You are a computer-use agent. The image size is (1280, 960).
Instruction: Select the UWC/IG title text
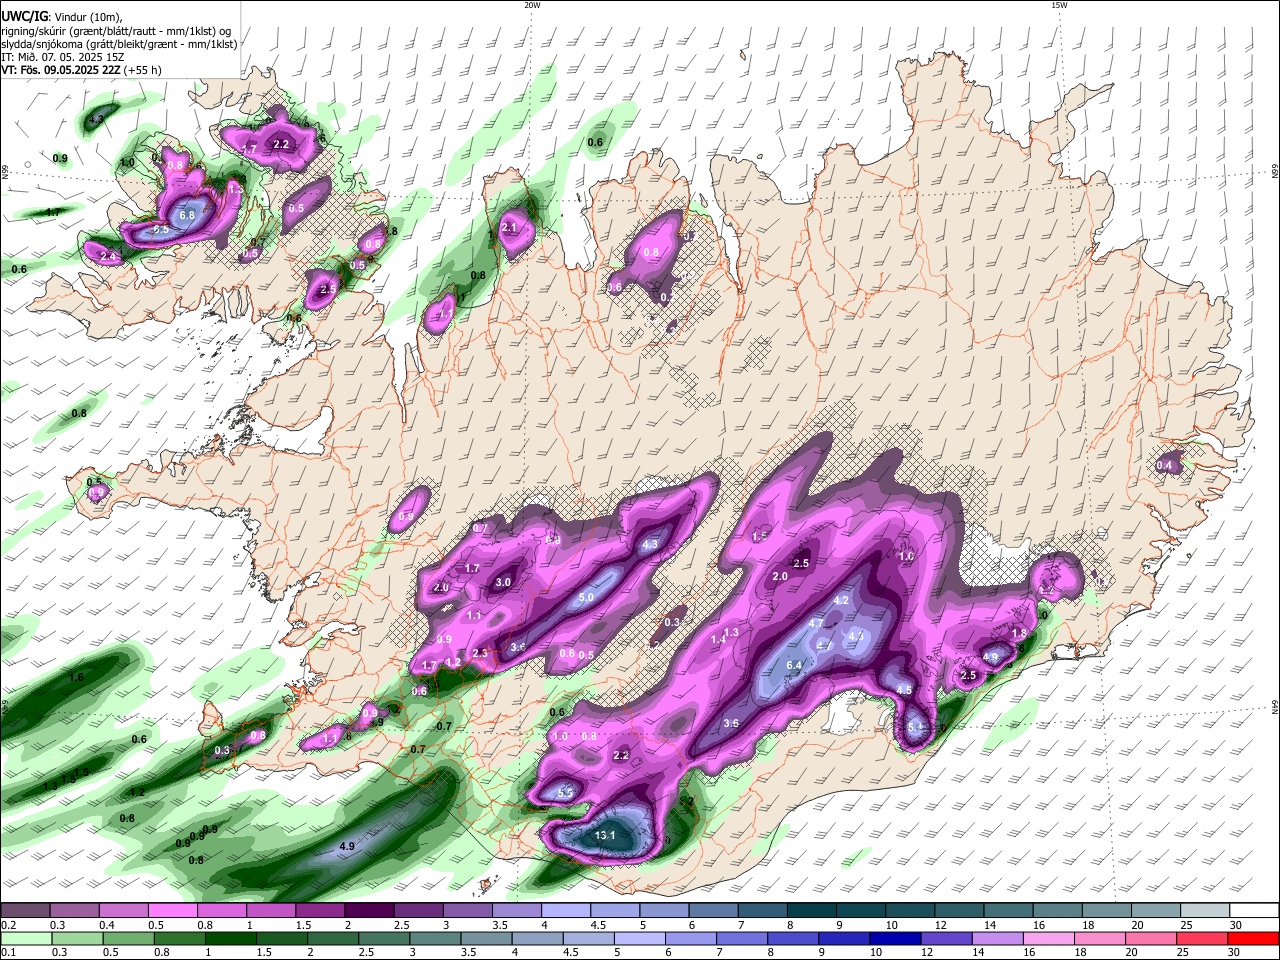(x=24, y=16)
